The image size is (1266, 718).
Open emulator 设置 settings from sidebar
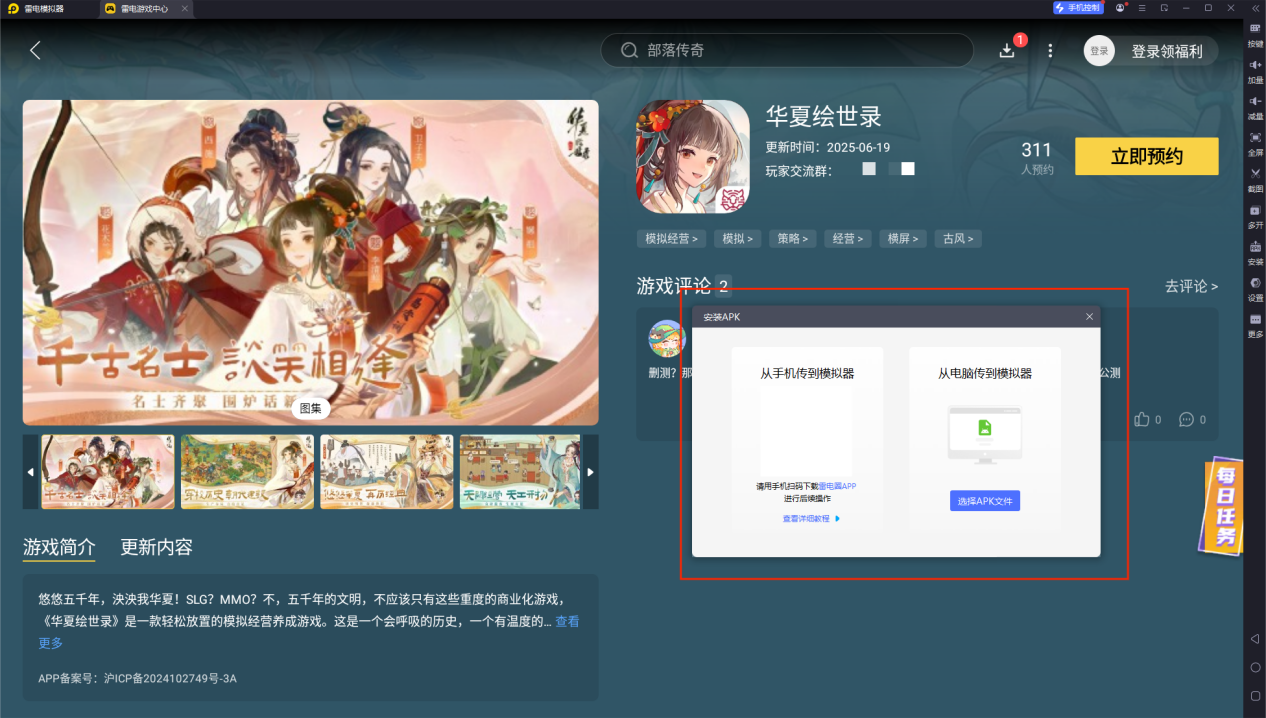click(1255, 288)
